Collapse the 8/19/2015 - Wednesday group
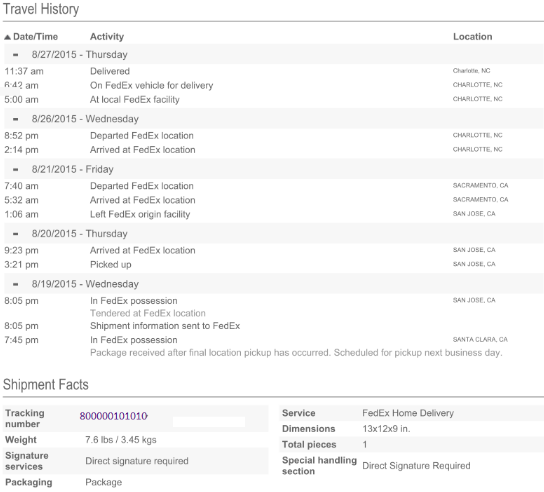The image size is (544, 492). pyautogui.click(x=16, y=284)
